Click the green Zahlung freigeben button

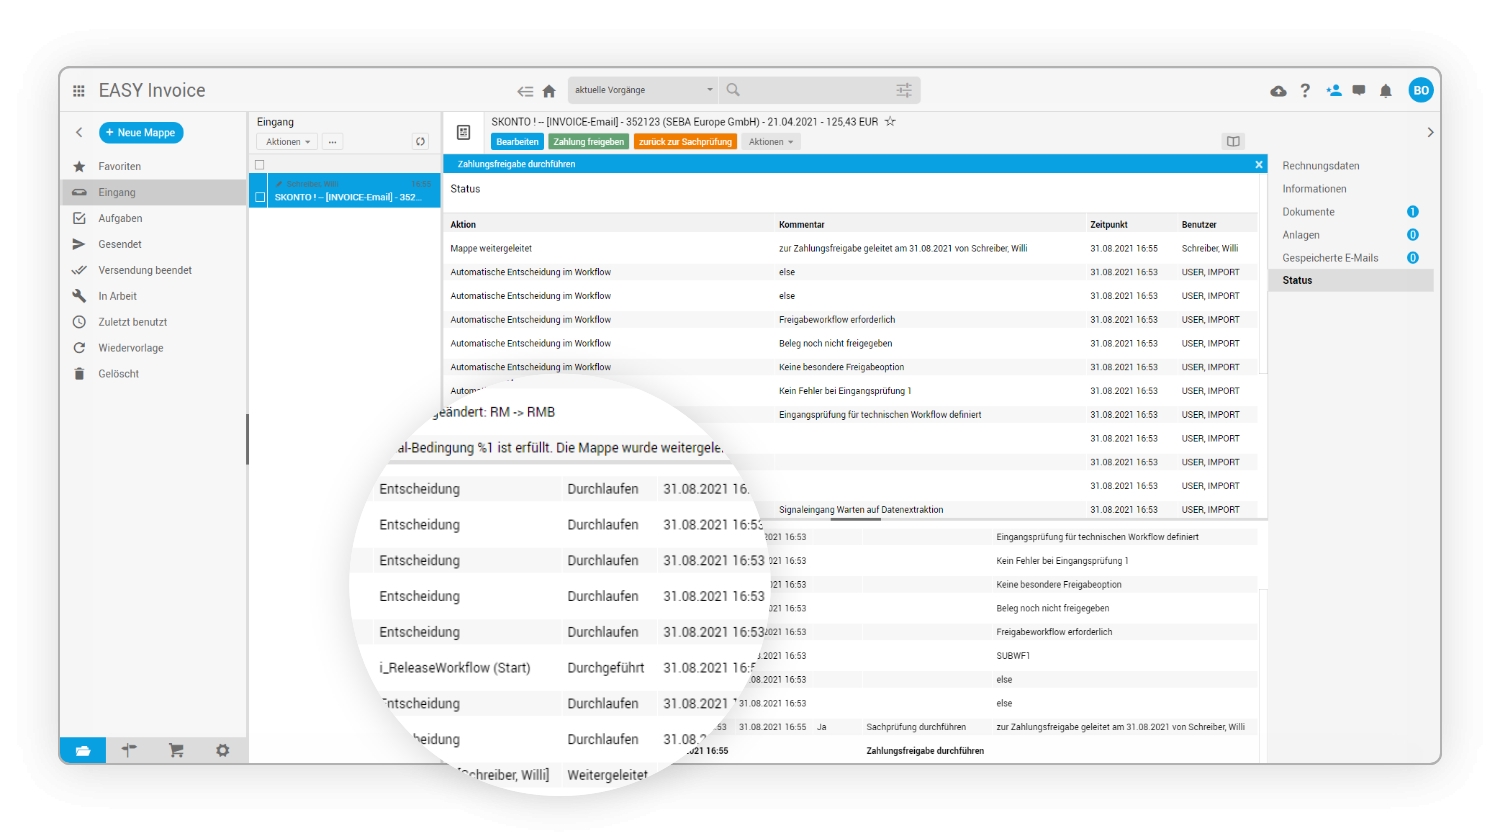[x=589, y=142]
